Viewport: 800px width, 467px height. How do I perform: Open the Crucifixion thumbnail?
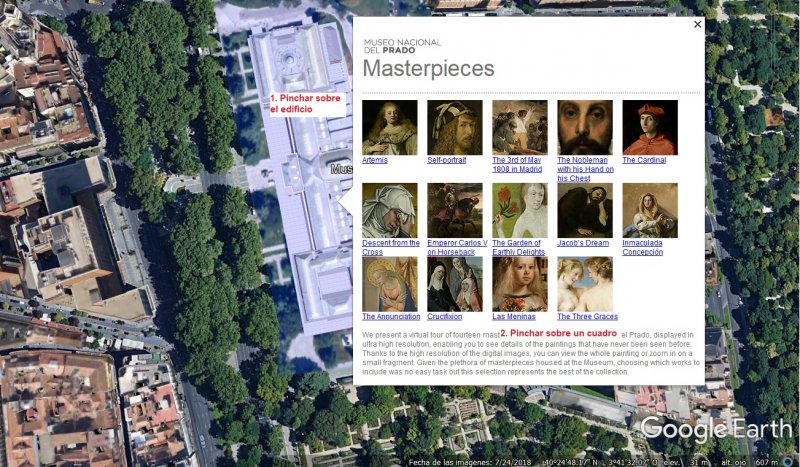455,284
